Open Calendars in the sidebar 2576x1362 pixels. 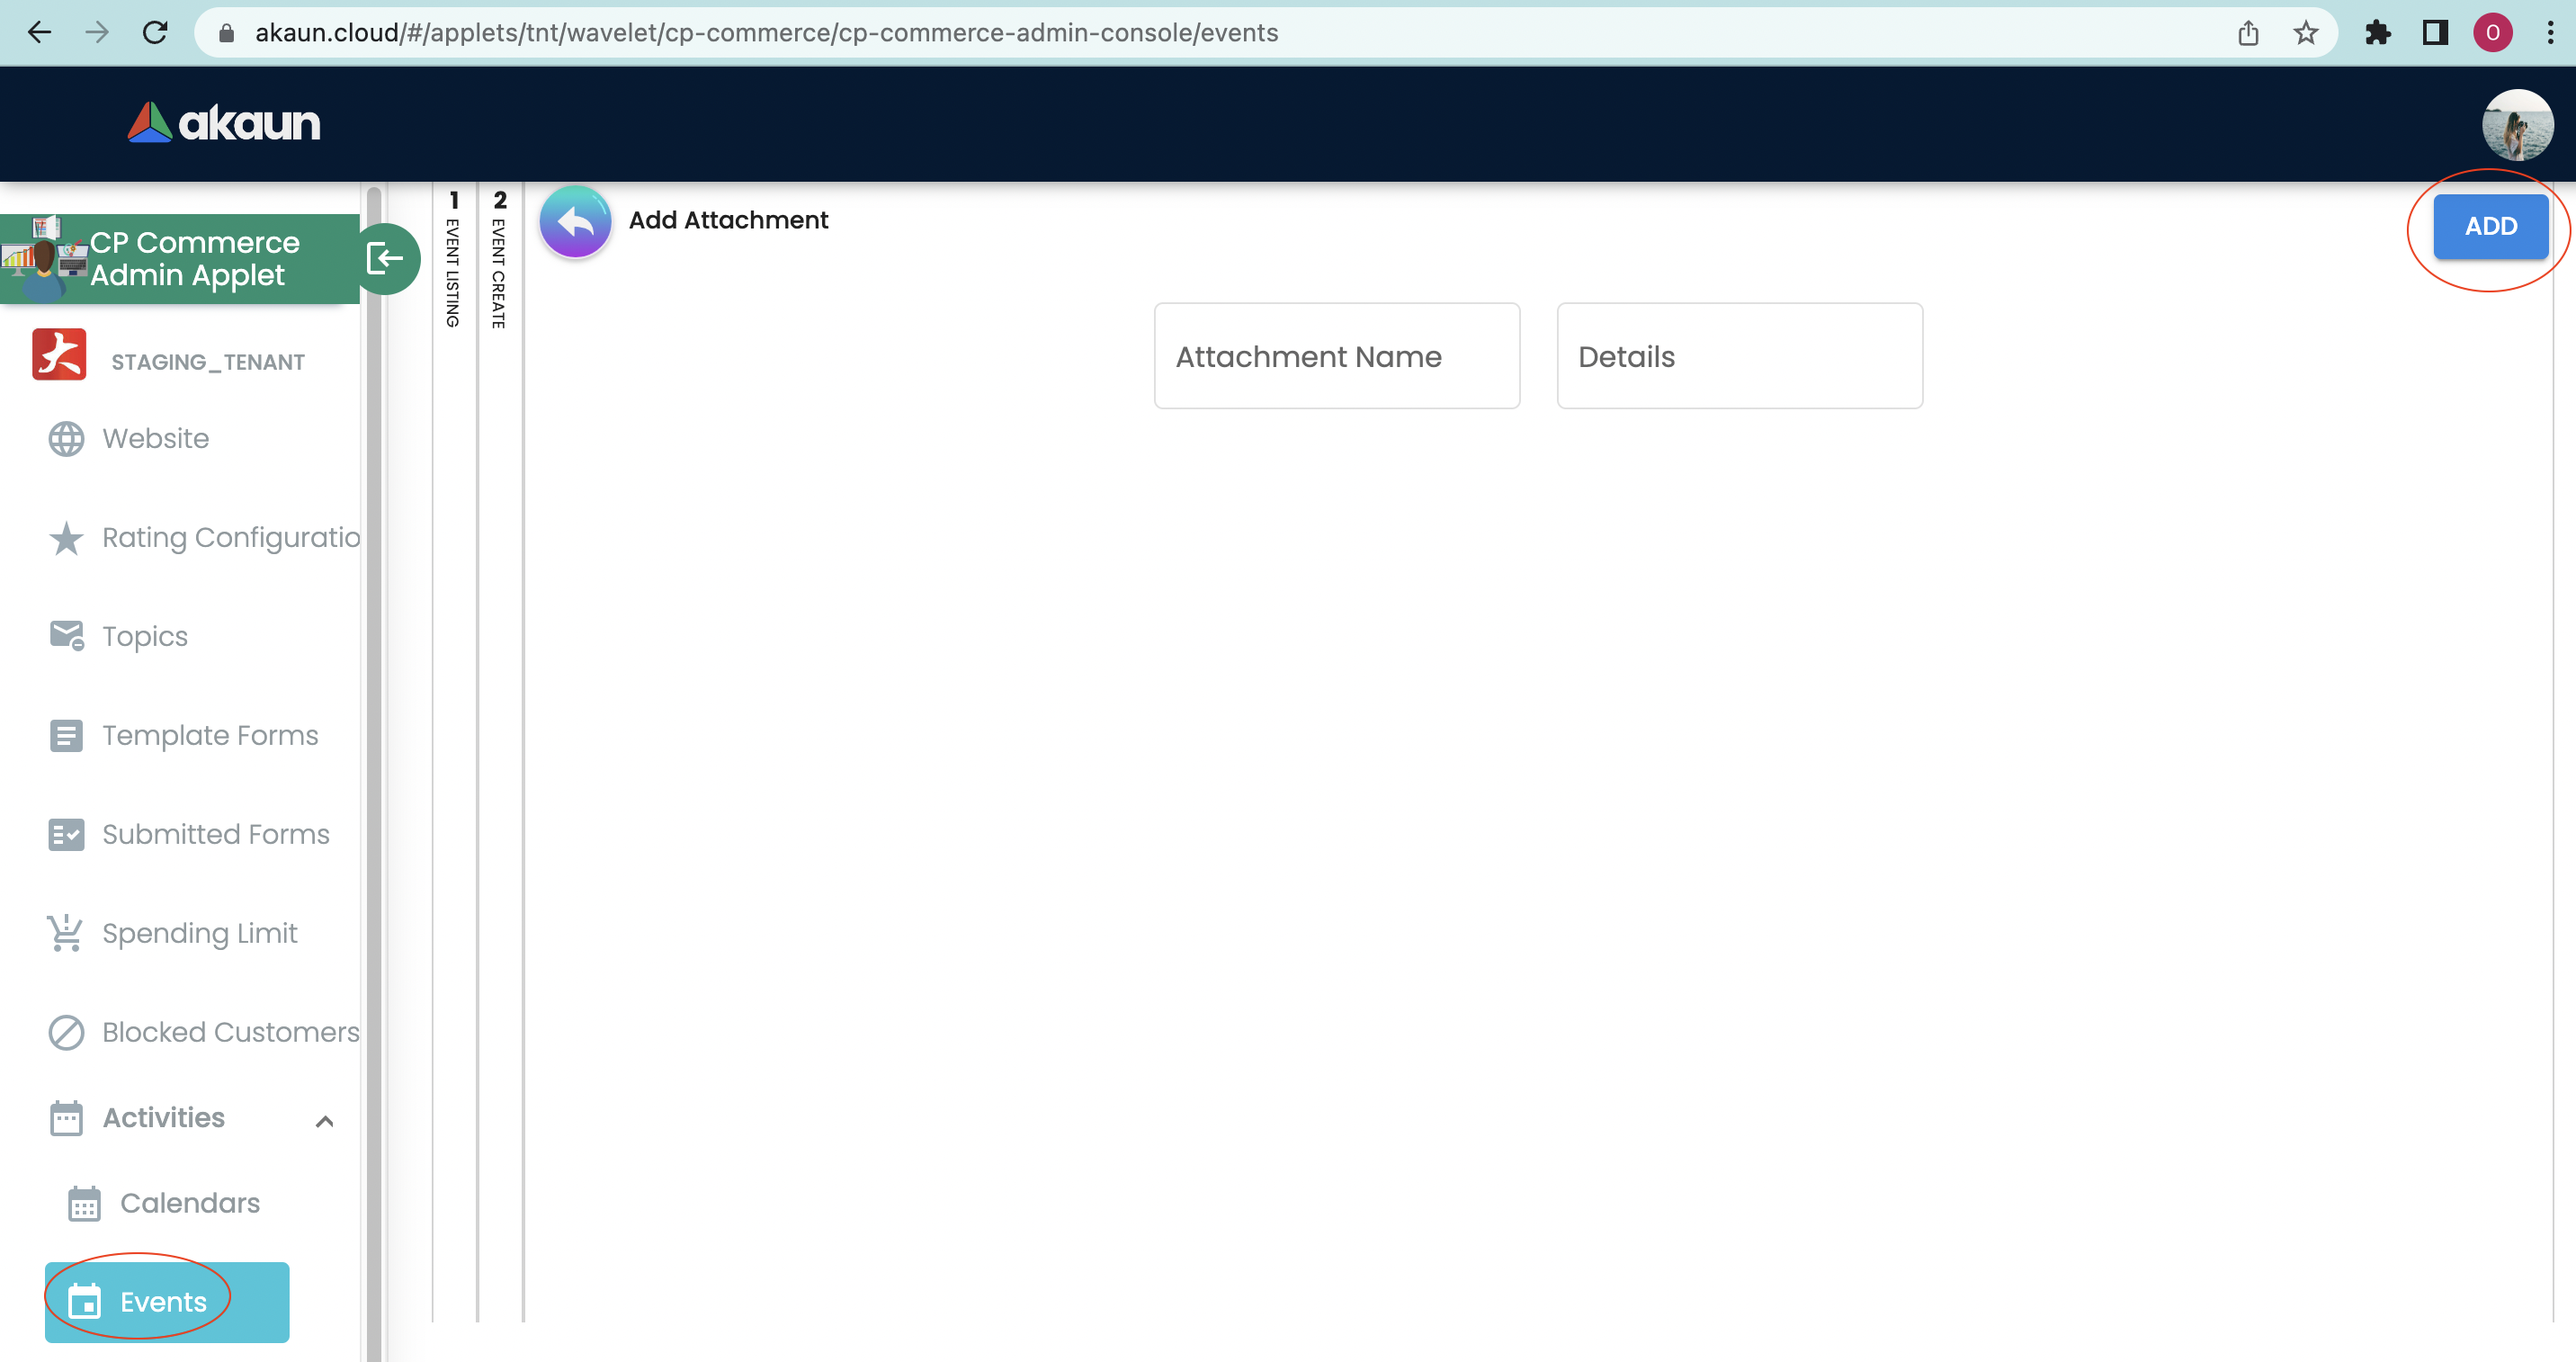click(189, 1203)
